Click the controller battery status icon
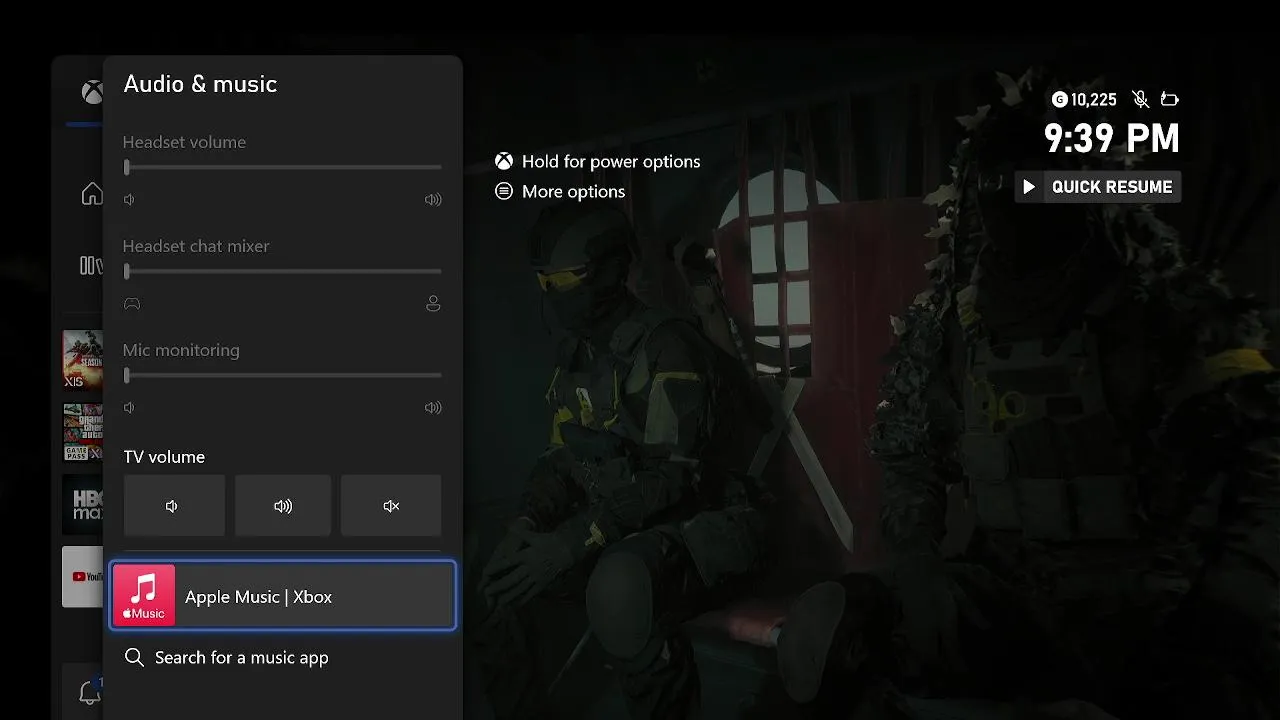The width and height of the screenshot is (1280, 720). (x=1170, y=99)
